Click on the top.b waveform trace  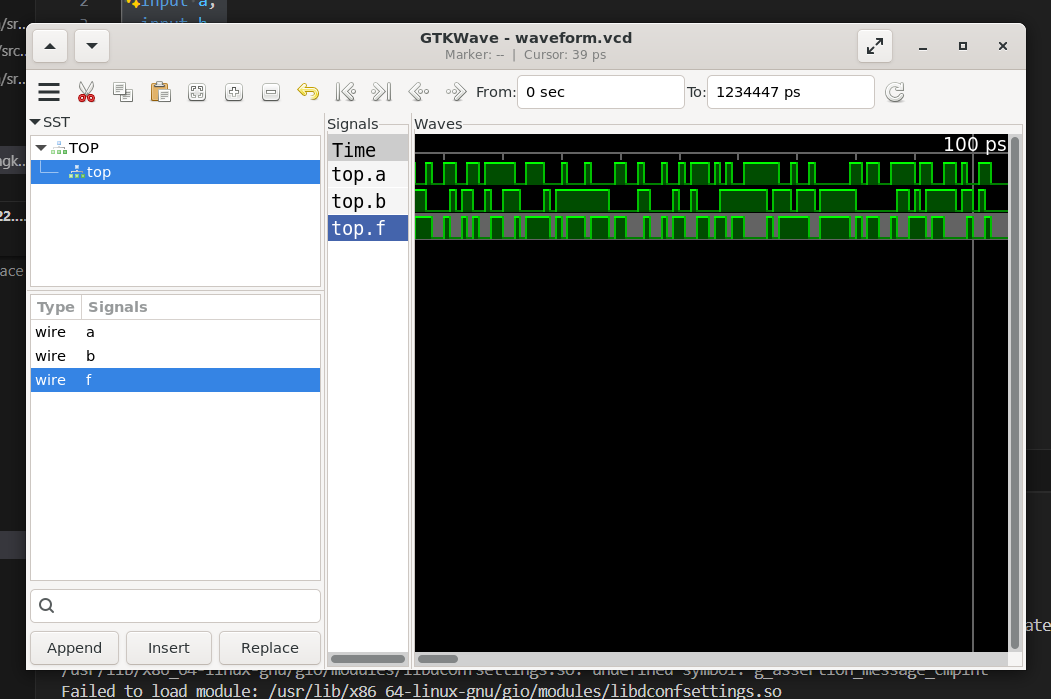click(x=711, y=200)
